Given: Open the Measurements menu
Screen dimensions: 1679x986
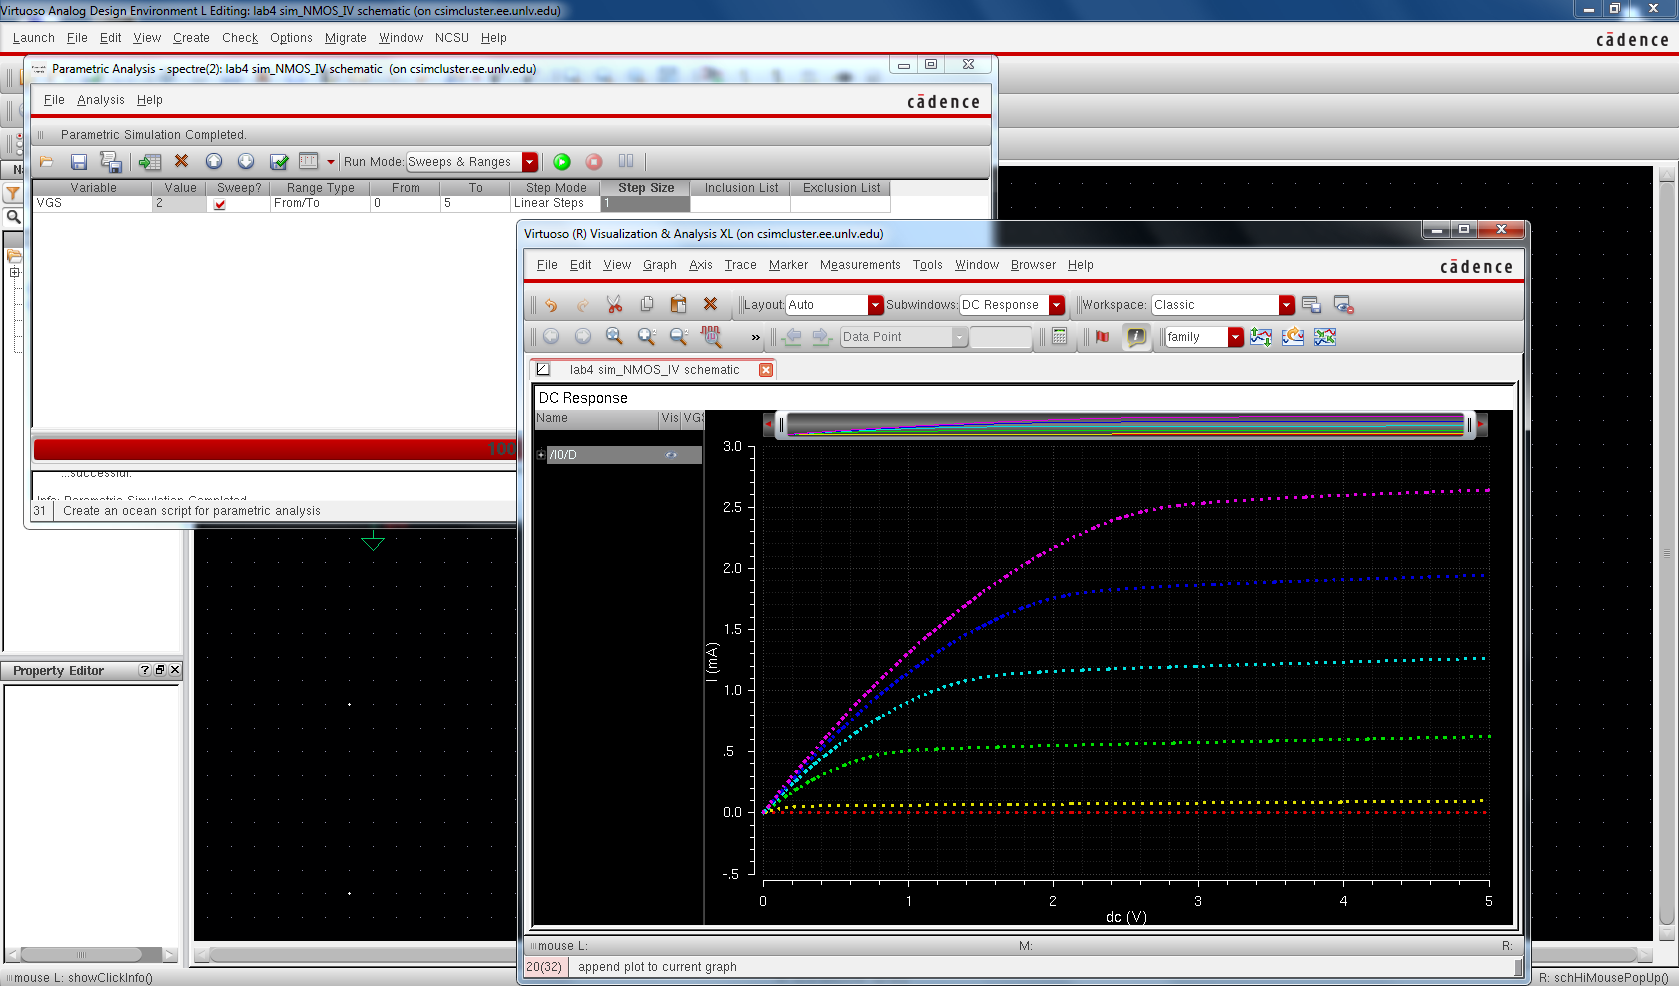Looking at the screenshot, I should [860, 265].
